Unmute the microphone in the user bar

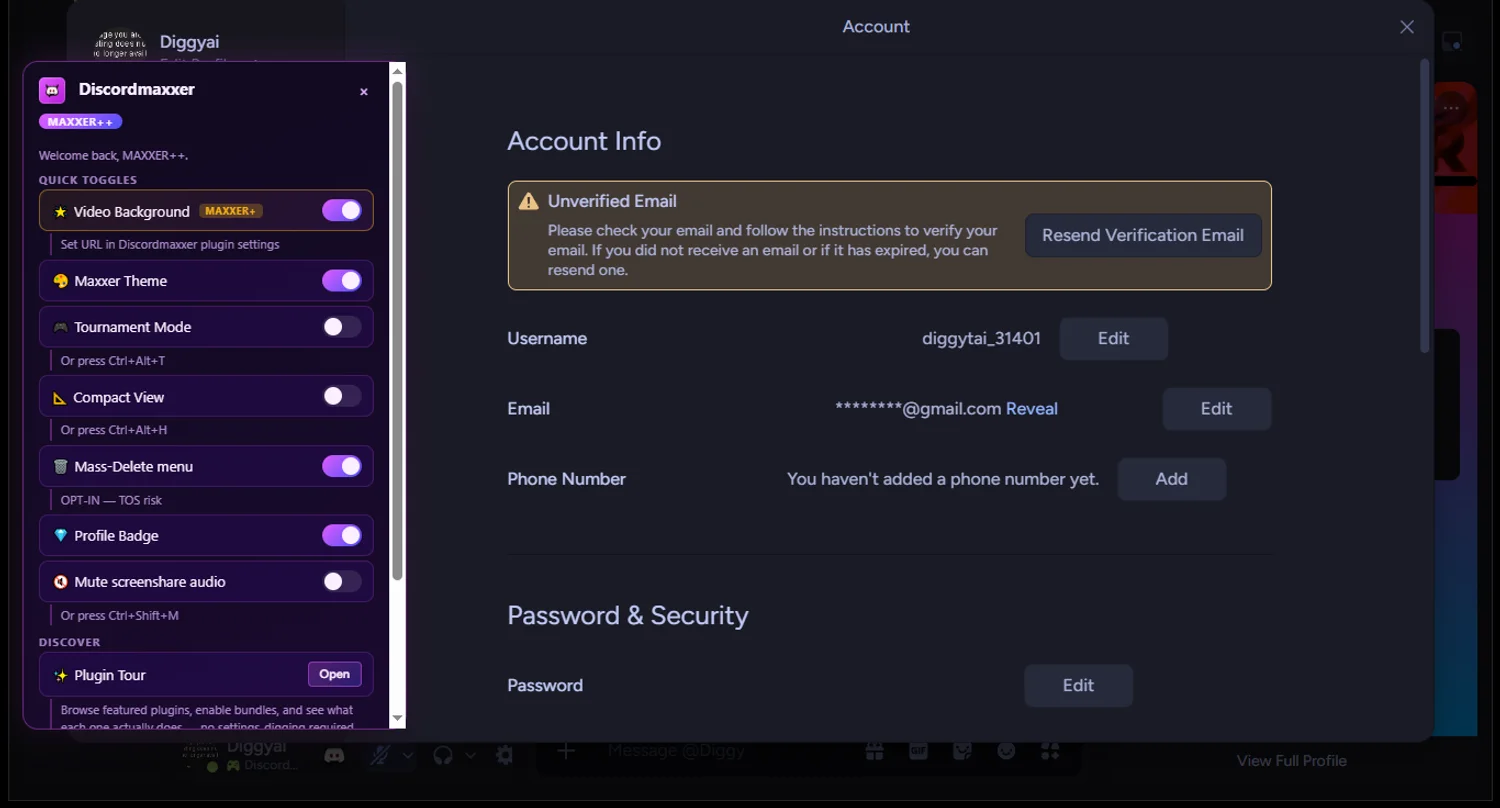pos(379,755)
